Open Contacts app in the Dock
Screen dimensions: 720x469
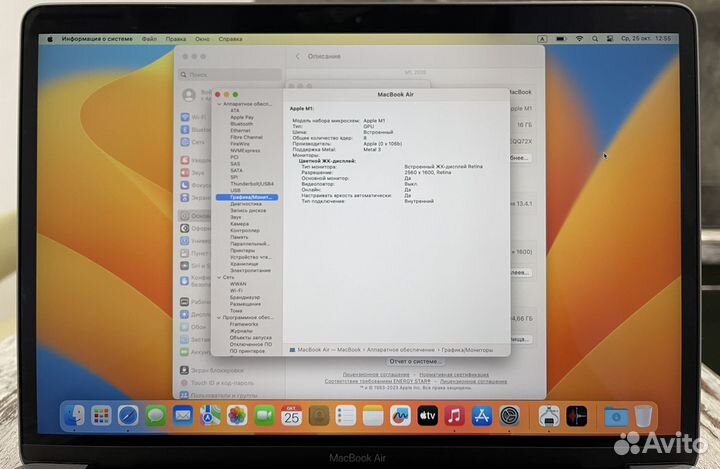319,416
